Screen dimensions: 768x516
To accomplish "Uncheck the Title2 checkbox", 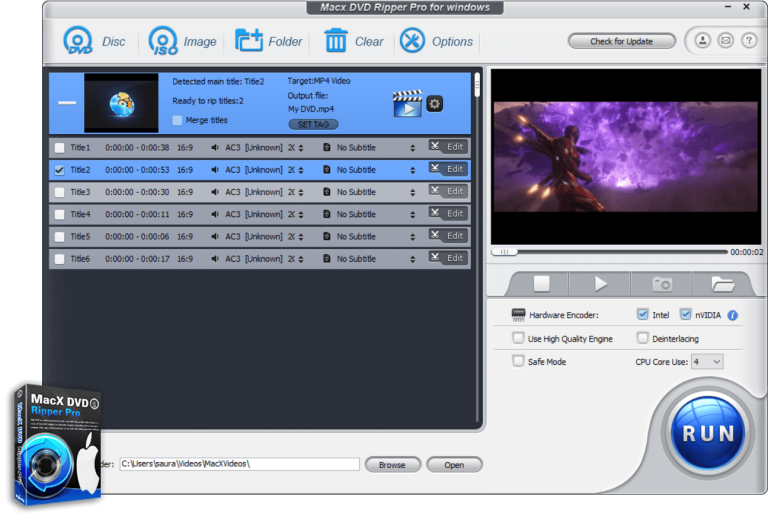I will pyautogui.click(x=59, y=170).
